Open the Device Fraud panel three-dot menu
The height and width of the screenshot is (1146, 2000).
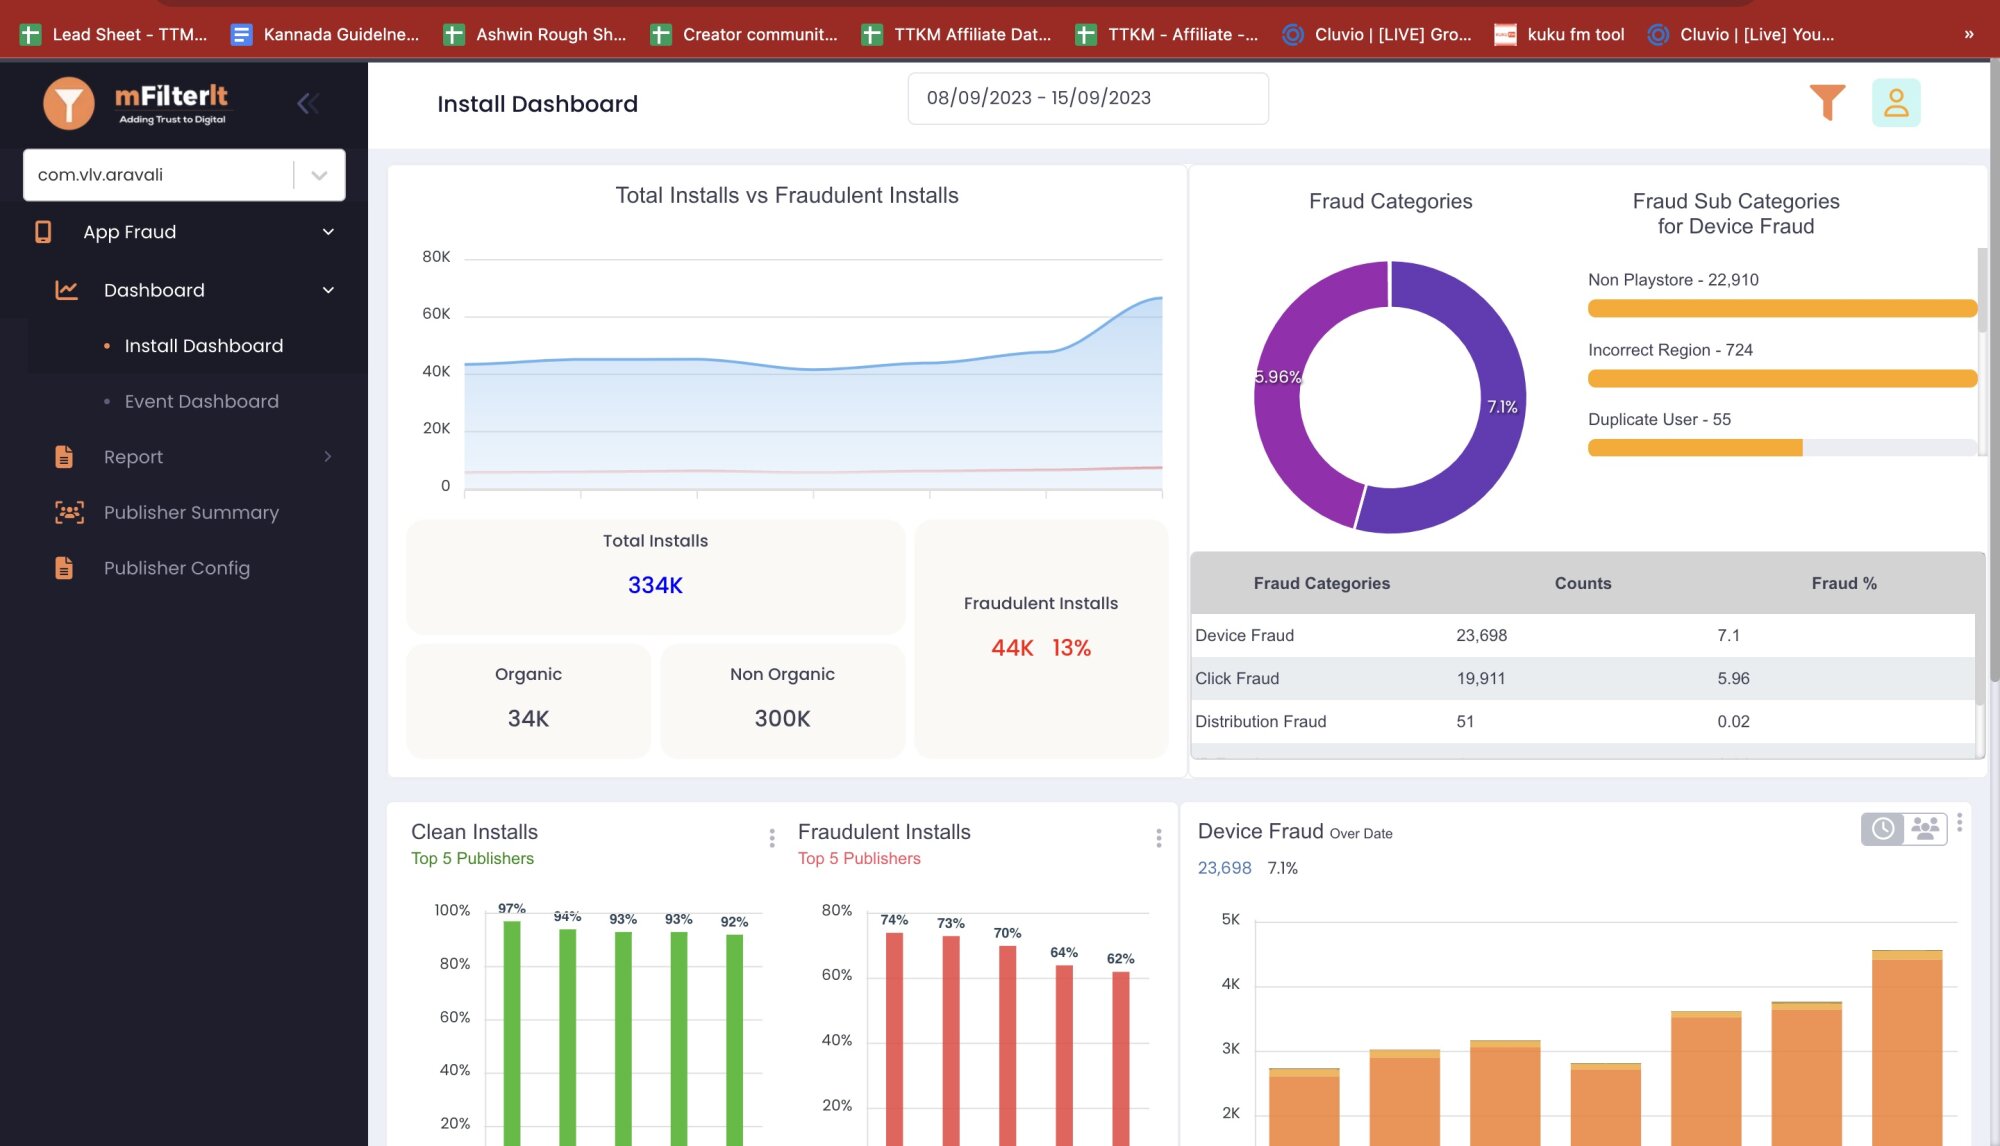pyautogui.click(x=1960, y=822)
